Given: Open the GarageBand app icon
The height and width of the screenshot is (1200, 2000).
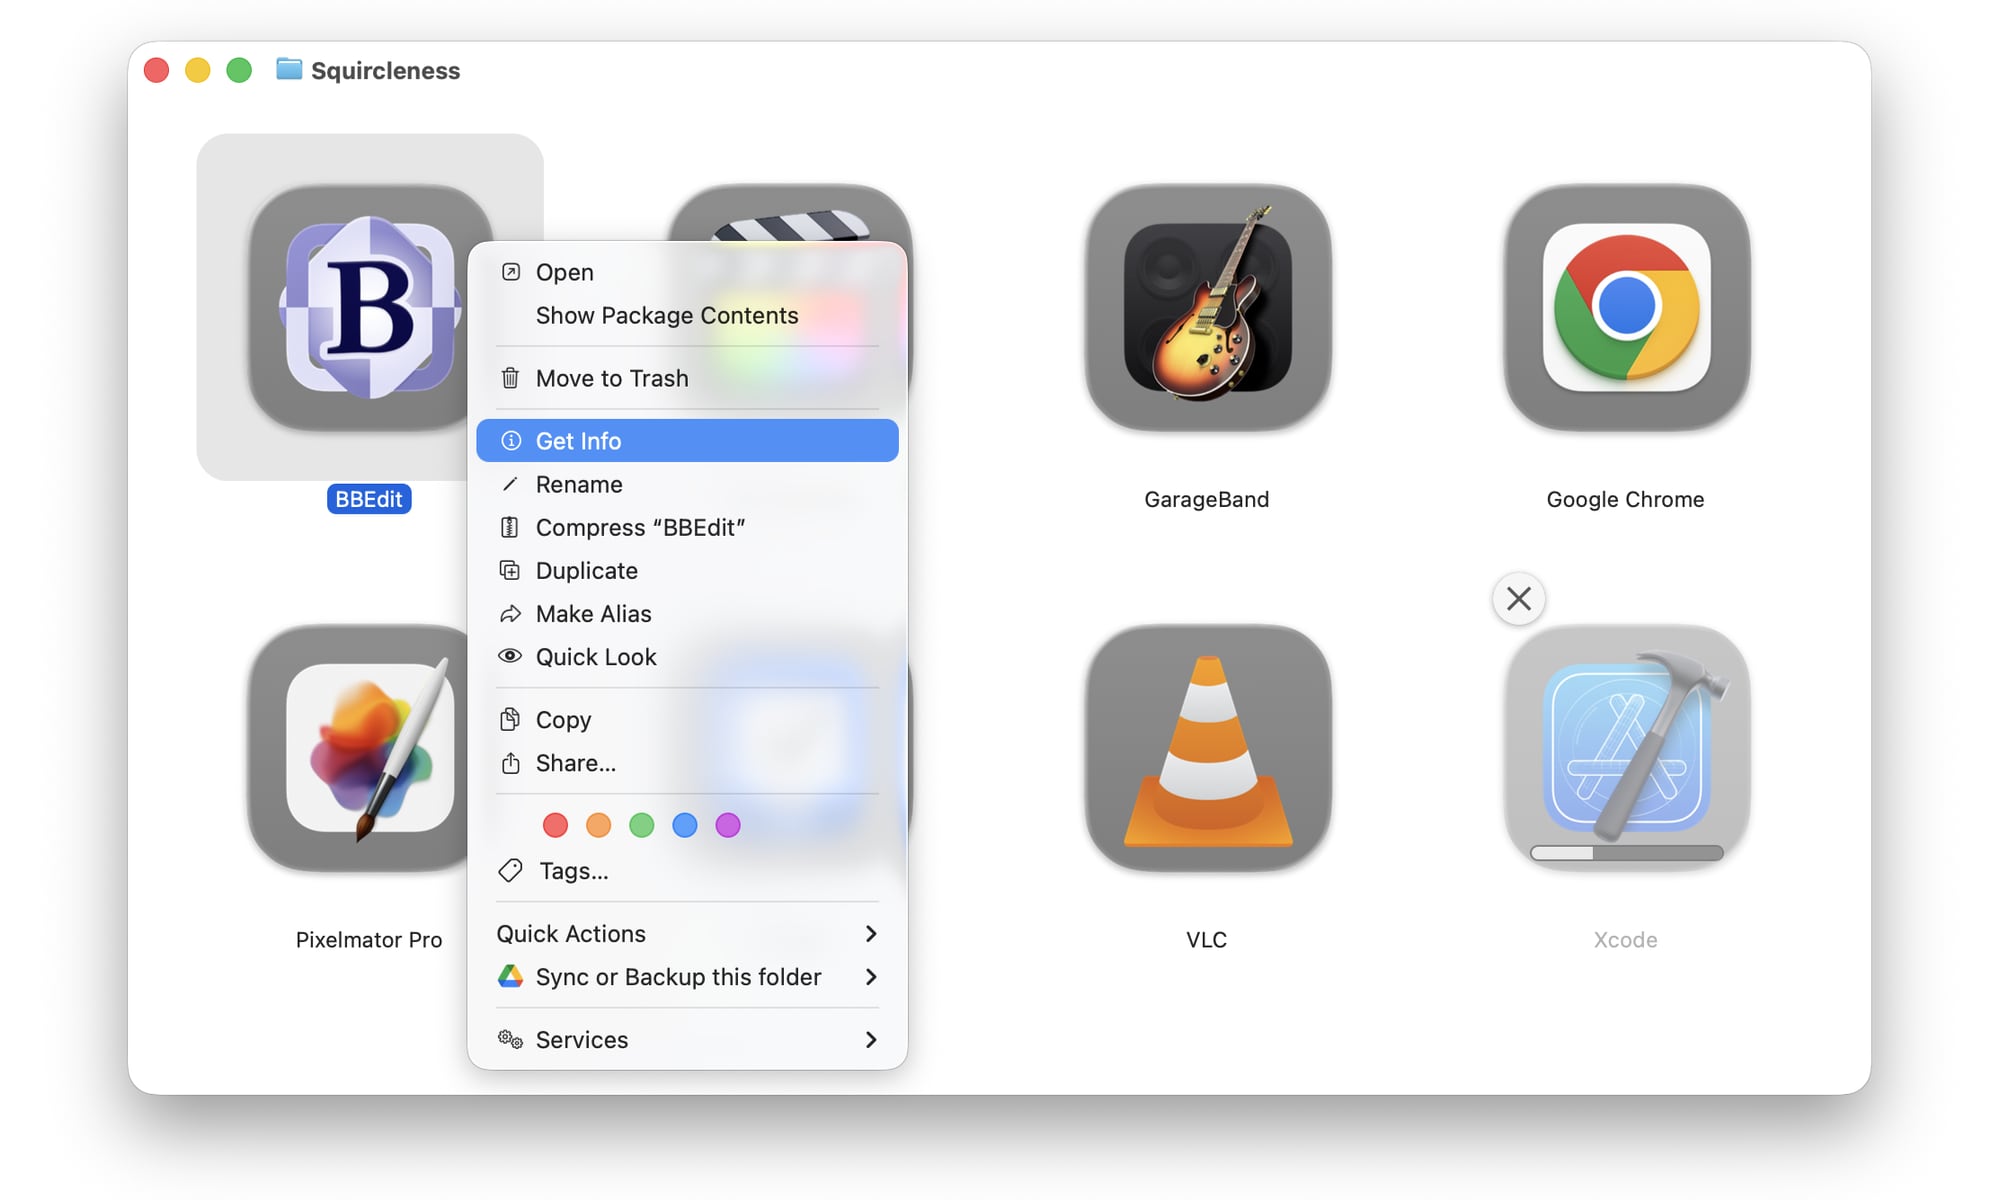Looking at the screenshot, I should [x=1205, y=310].
